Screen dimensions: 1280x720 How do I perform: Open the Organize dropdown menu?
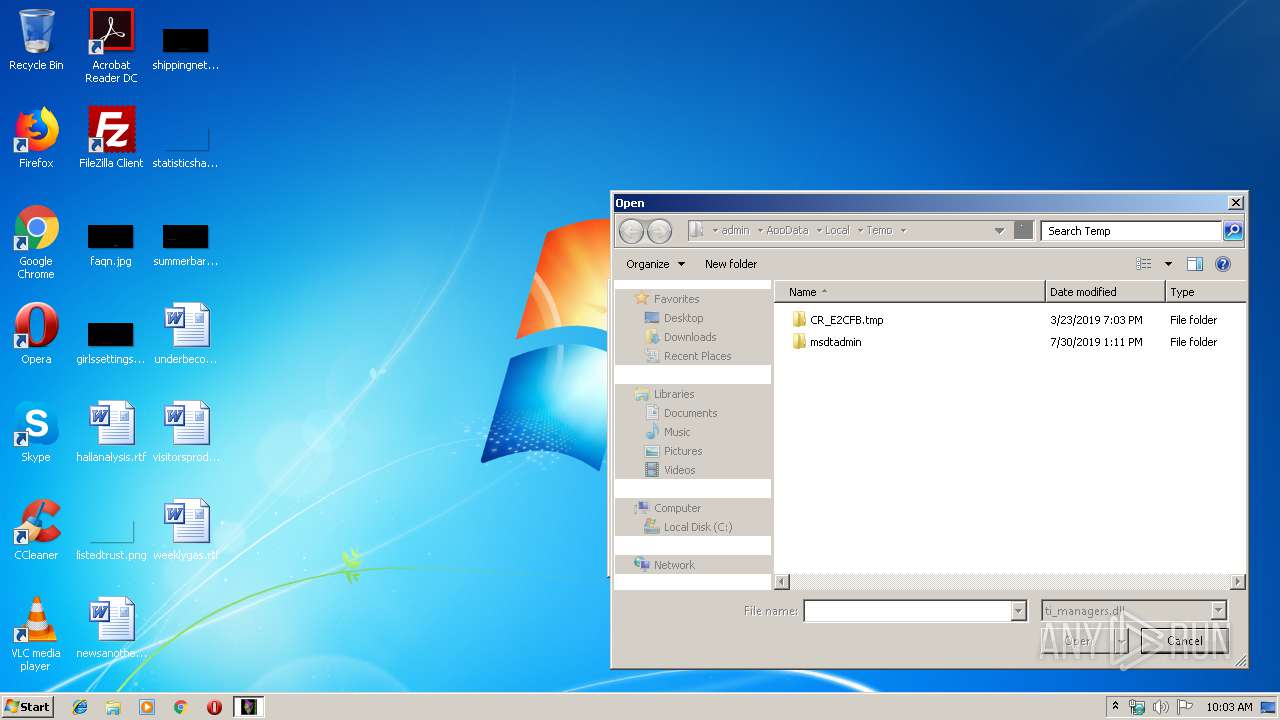pyautogui.click(x=655, y=264)
